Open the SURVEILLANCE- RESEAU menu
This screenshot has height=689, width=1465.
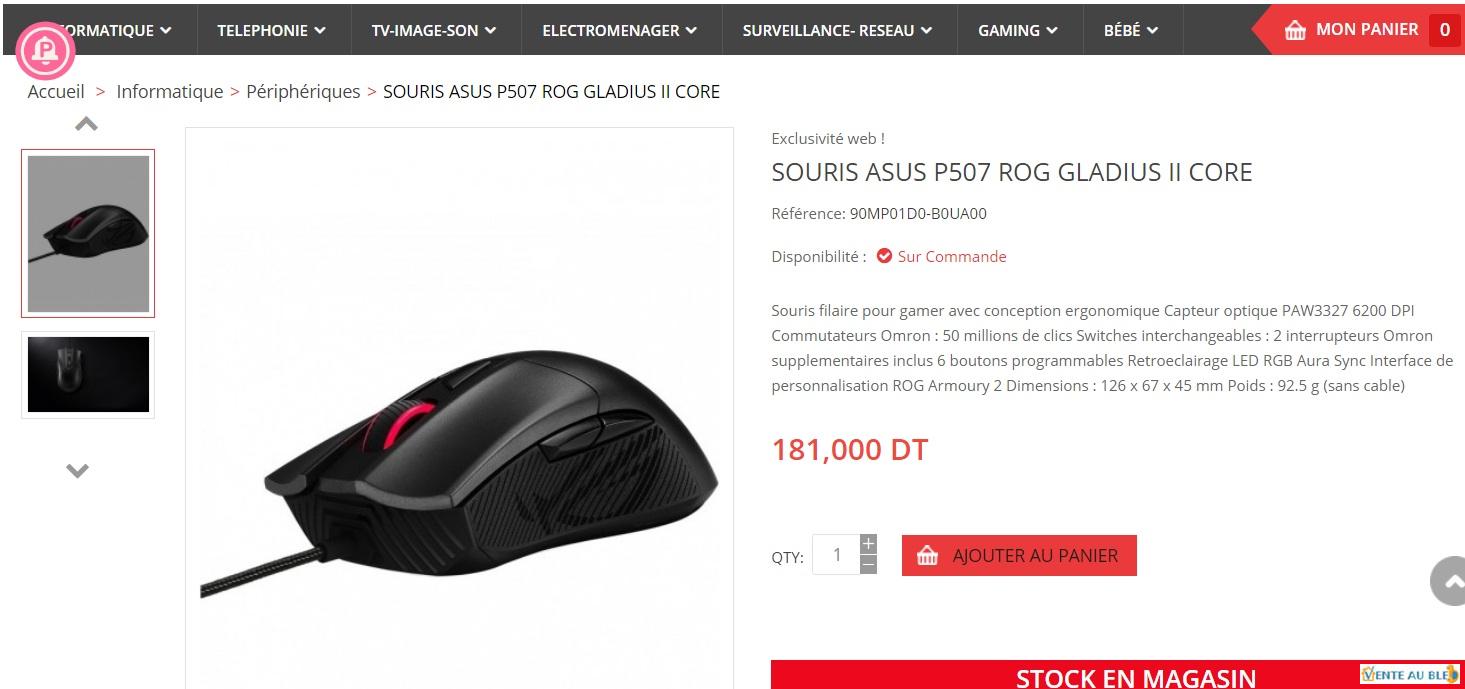[x=838, y=30]
